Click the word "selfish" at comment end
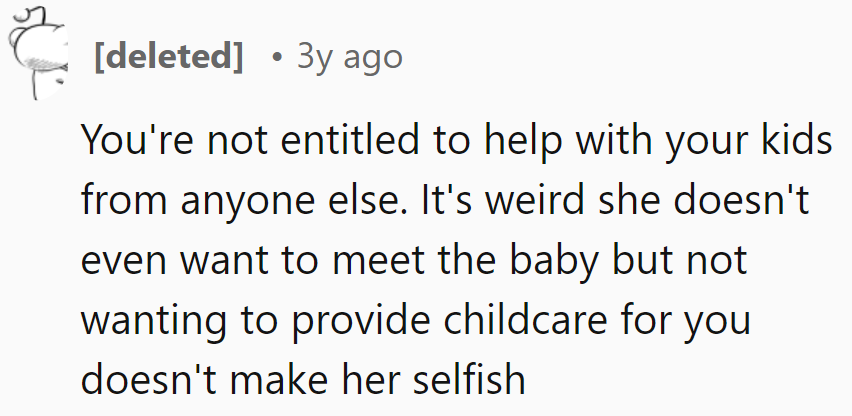852x416 pixels. 469,379
